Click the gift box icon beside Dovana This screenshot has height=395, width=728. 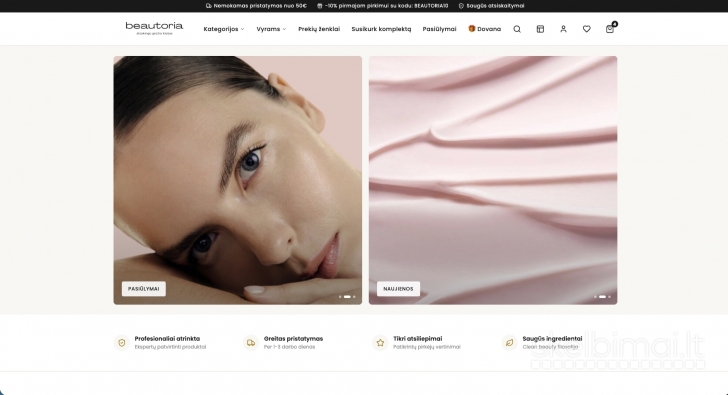(472, 28)
